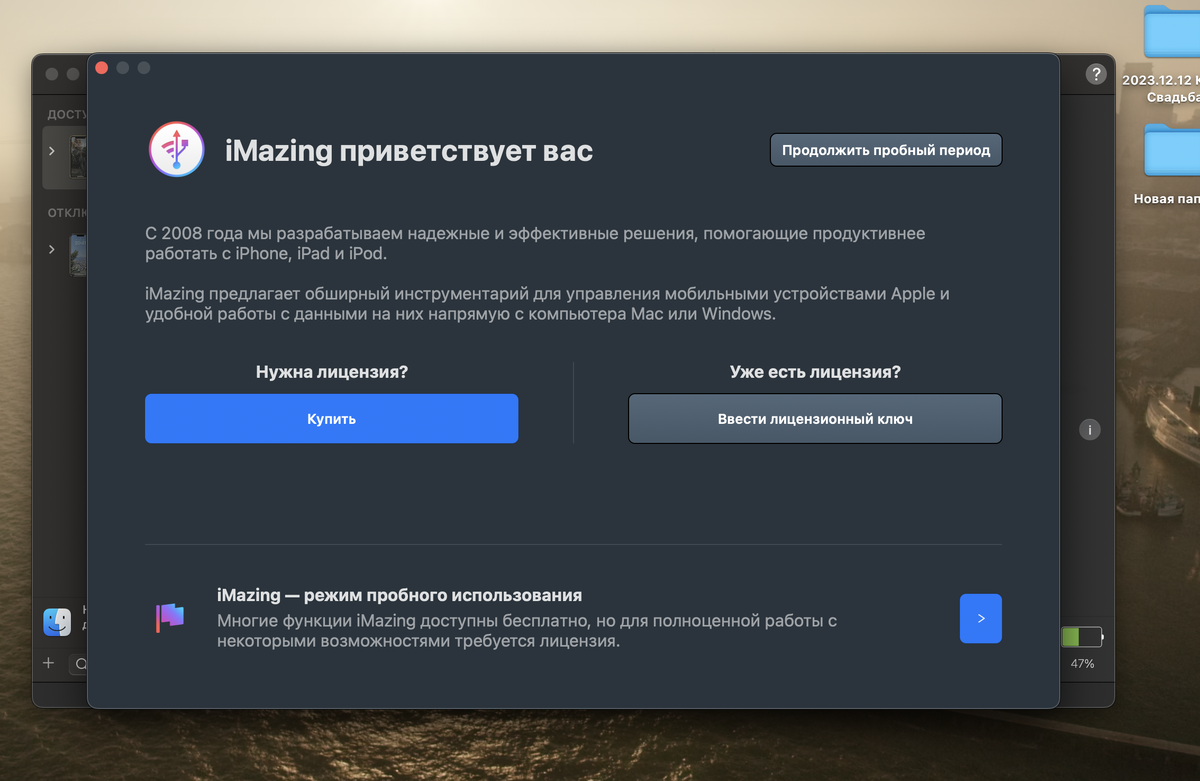Open the Свадьба folder on the desktop
Screen dimensions: 1200x781
click(x=1172, y=32)
